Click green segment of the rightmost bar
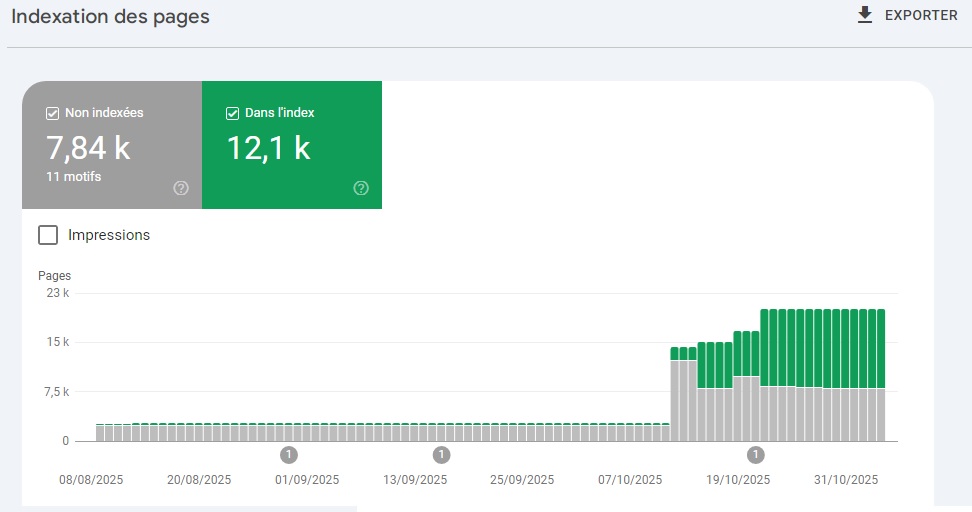Screen dimensions: 972x512 (x=880, y=347)
